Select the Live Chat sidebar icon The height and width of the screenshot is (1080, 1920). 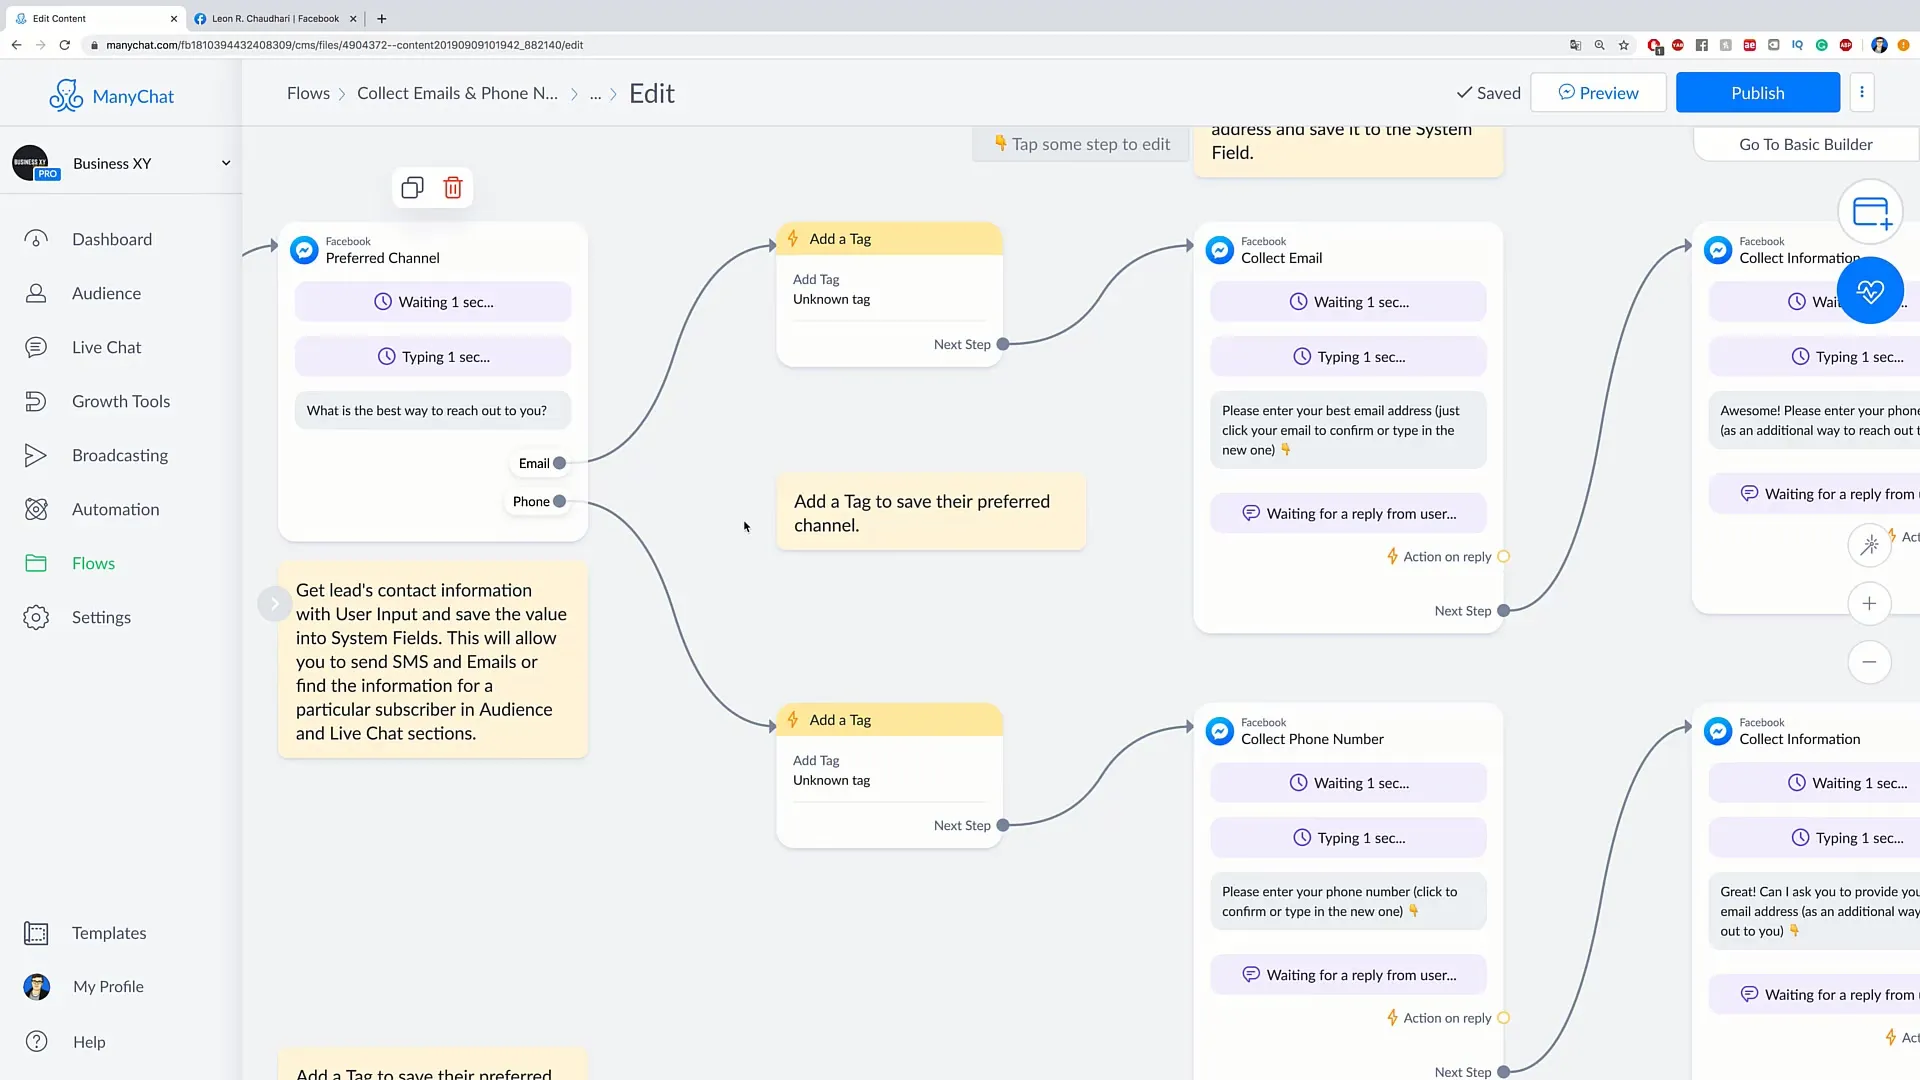(36, 347)
